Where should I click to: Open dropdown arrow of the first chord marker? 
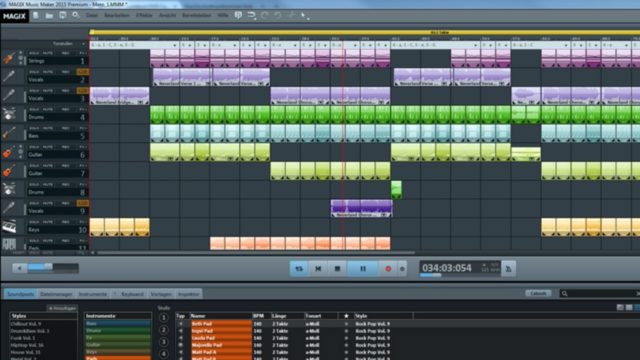[175, 45]
